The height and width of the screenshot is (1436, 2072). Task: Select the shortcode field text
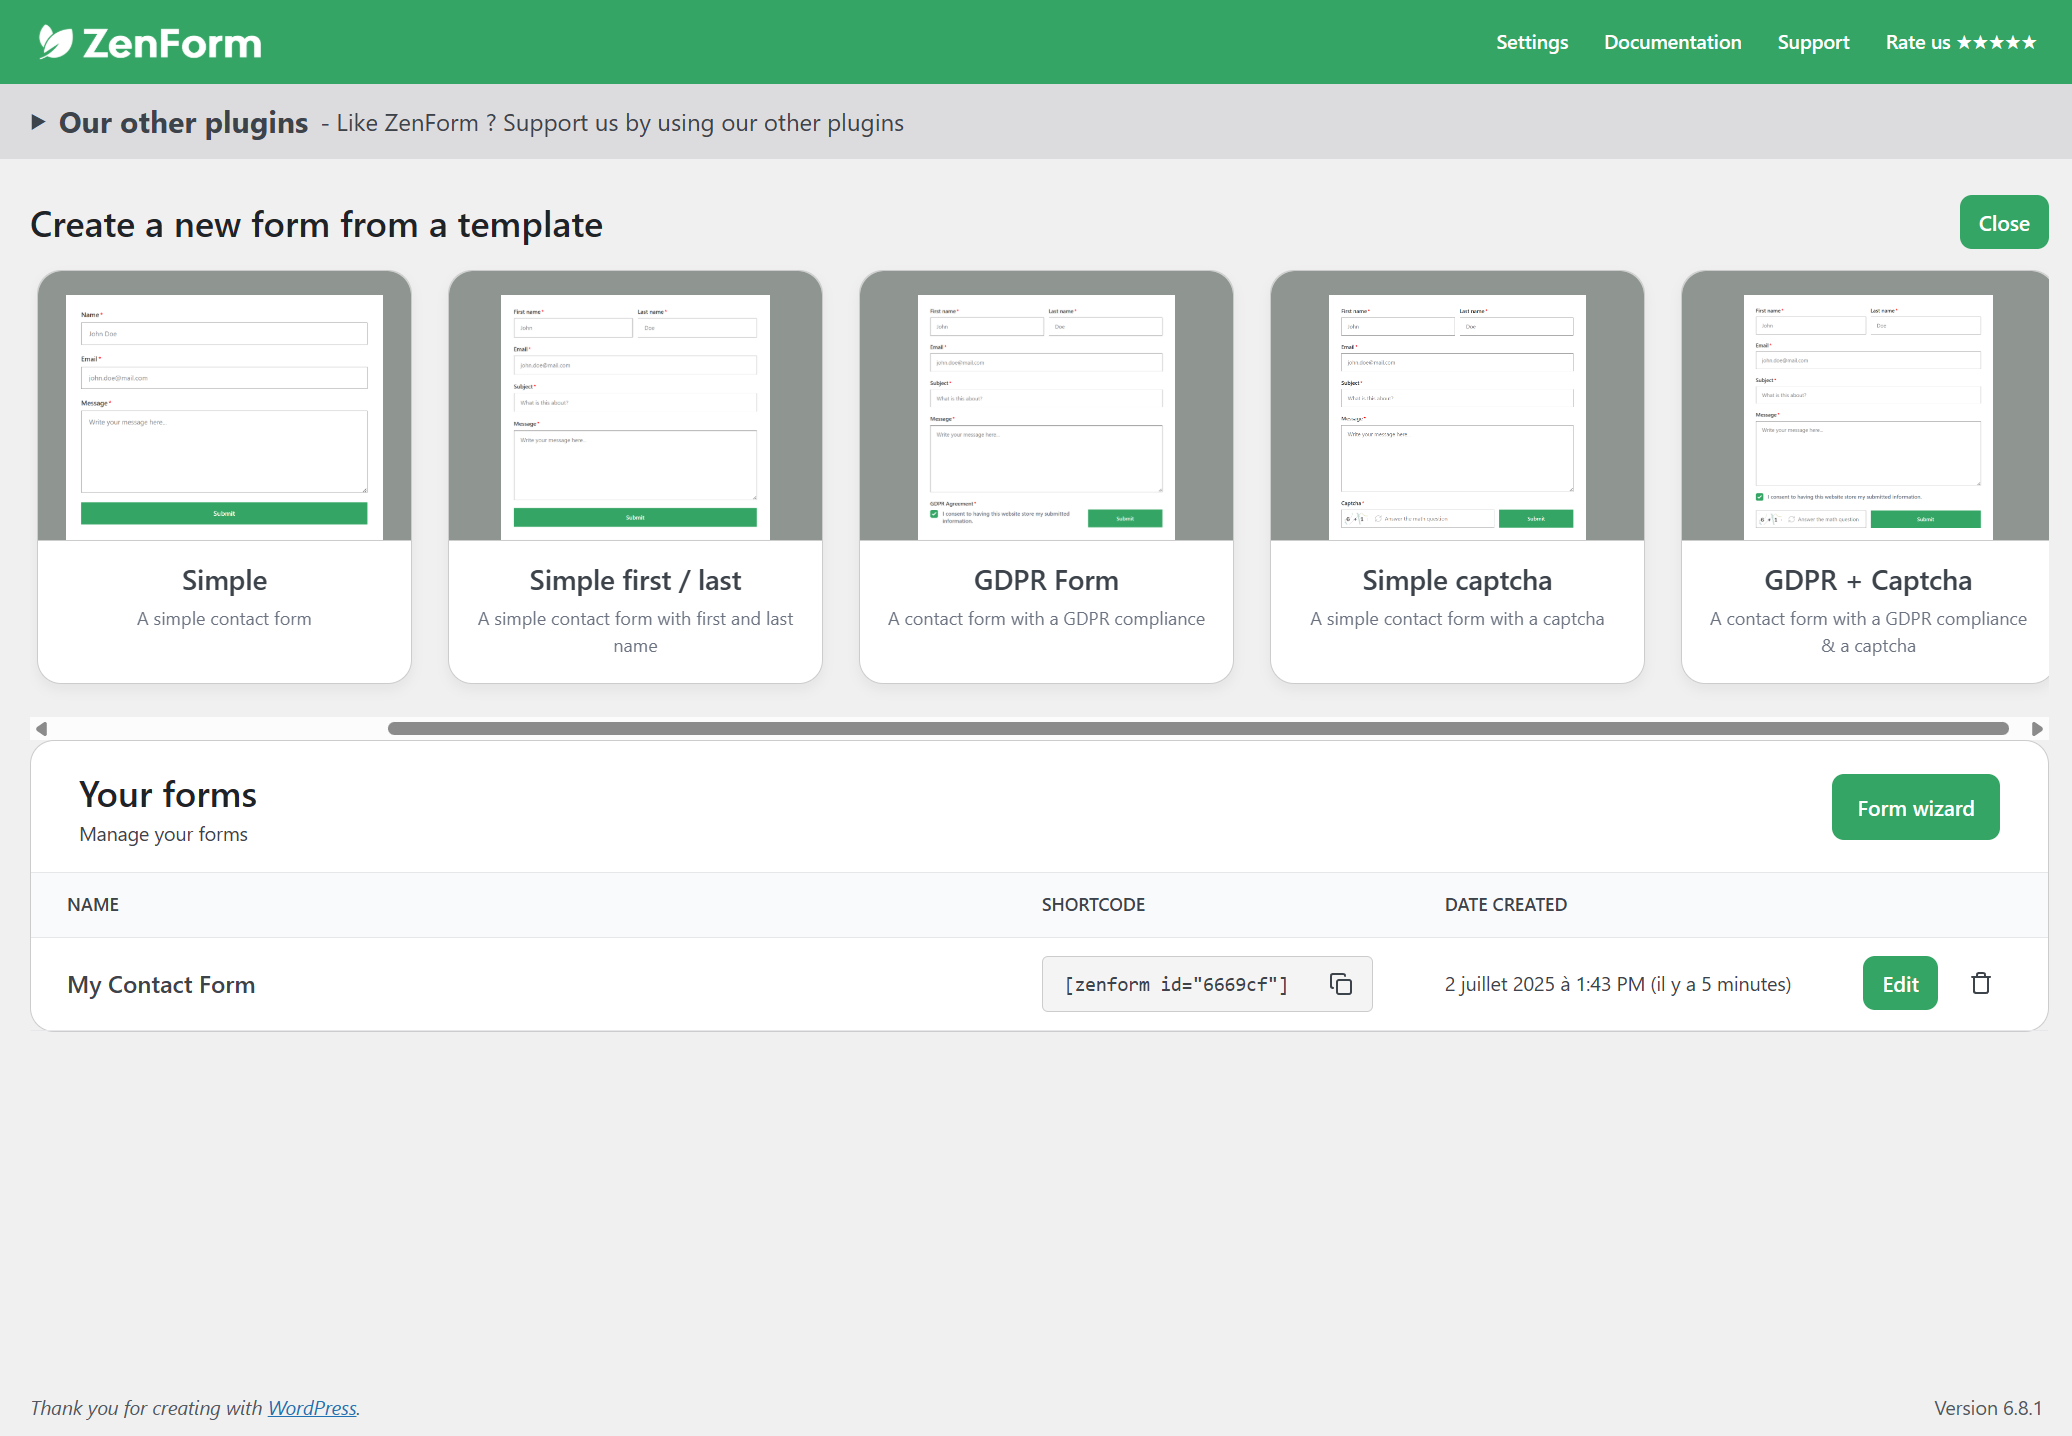pyautogui.click(x=1176, y=985)
